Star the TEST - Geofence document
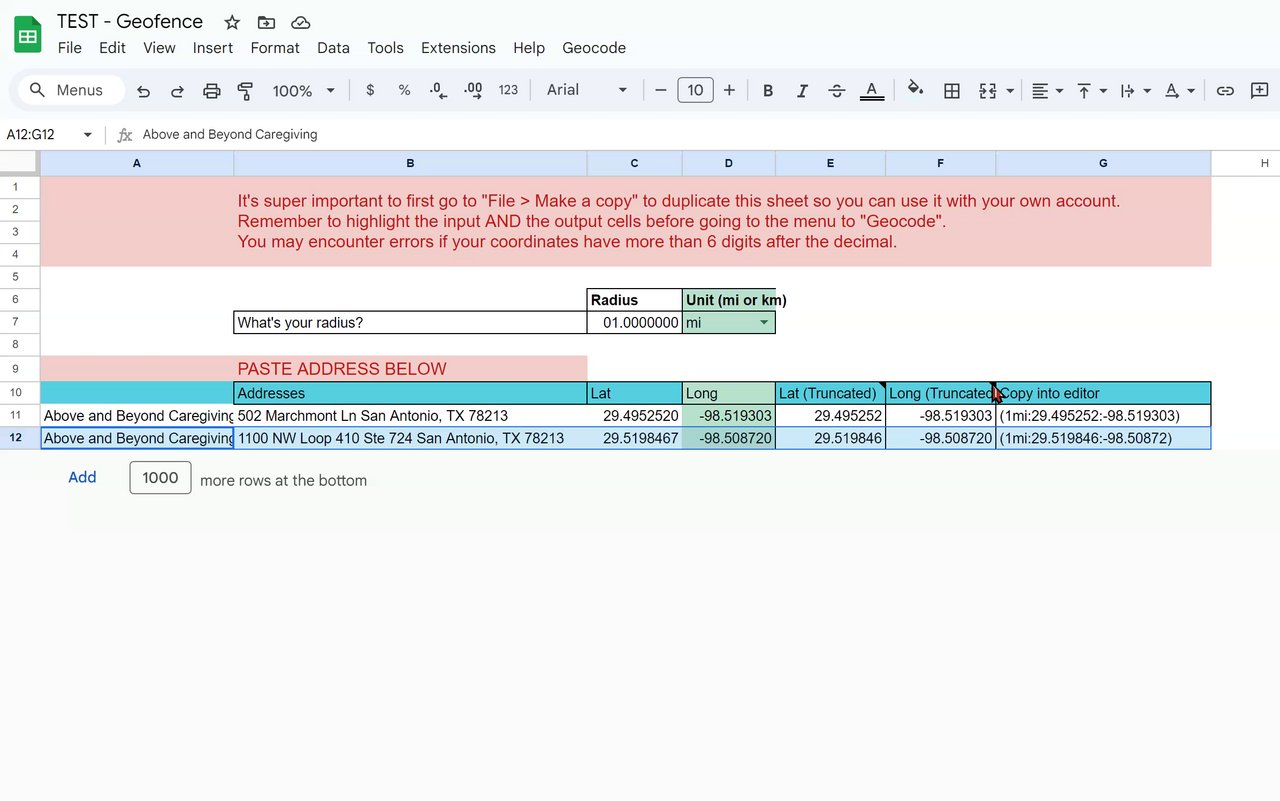The width and height of the screenshot is (1280, 801). pos(232,22)
